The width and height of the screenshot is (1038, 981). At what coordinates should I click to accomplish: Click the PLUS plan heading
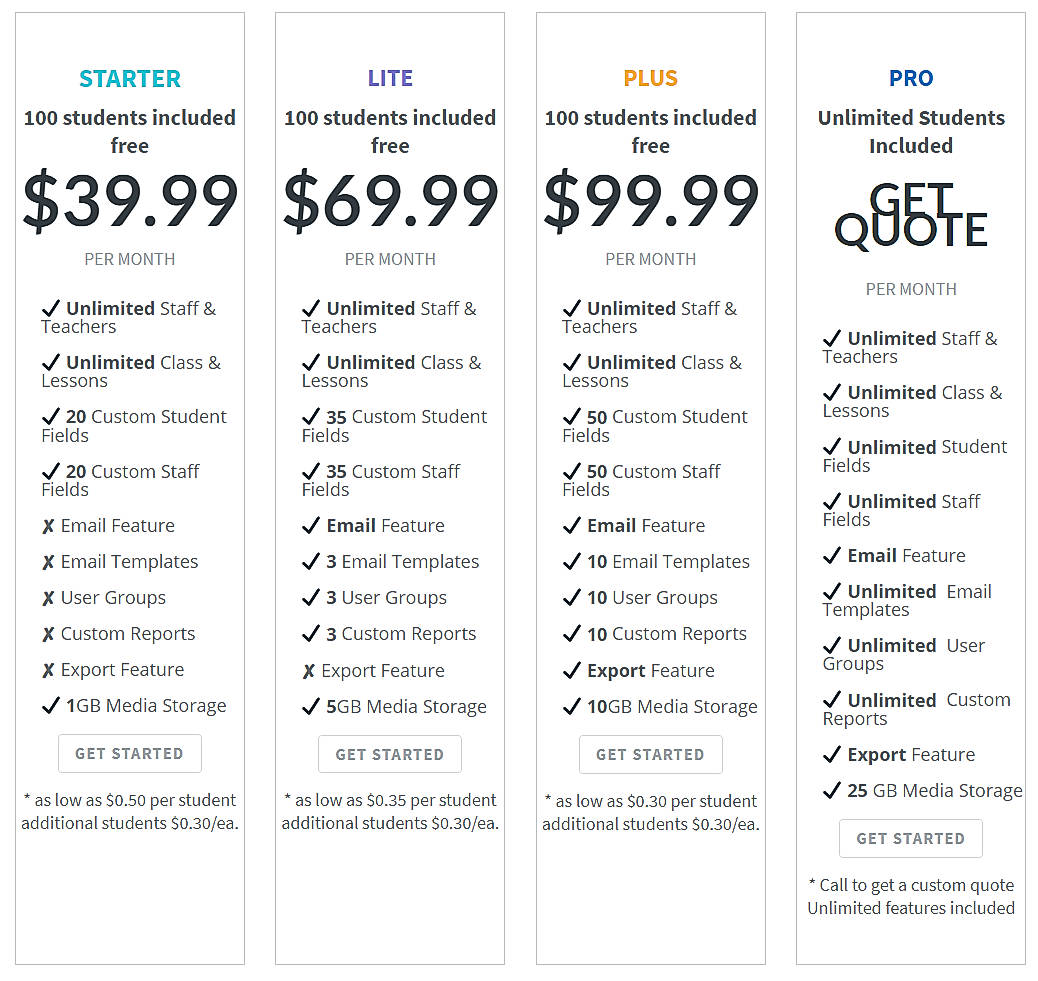pos(651,78)
